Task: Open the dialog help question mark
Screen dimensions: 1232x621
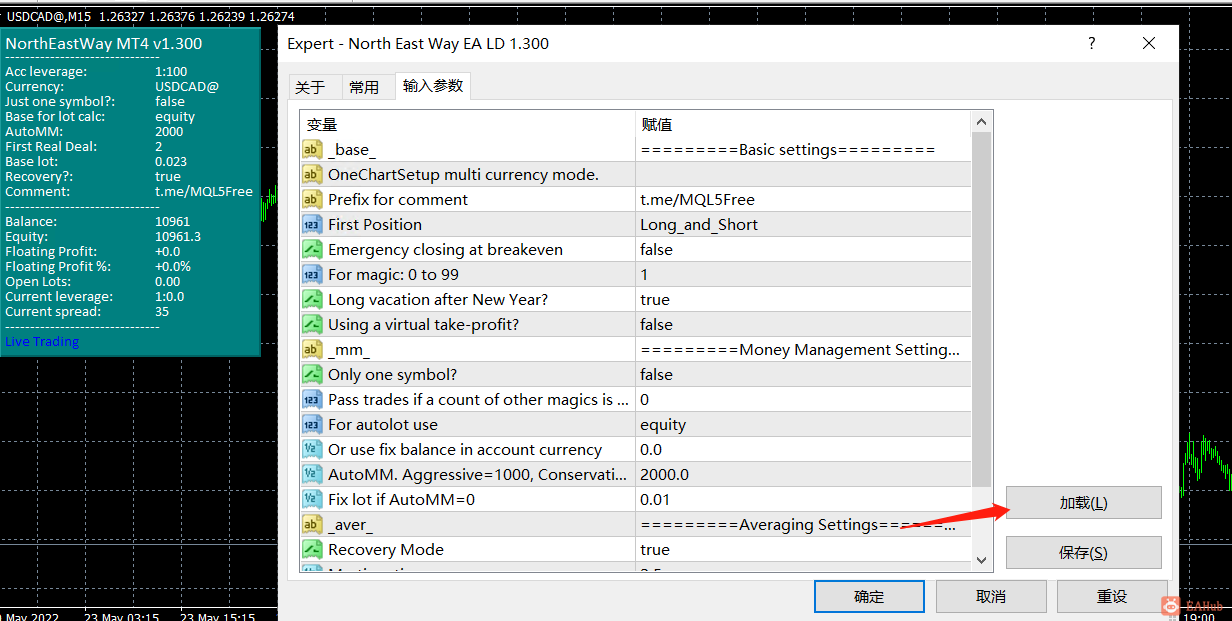Action: (x=1091, y=44)
